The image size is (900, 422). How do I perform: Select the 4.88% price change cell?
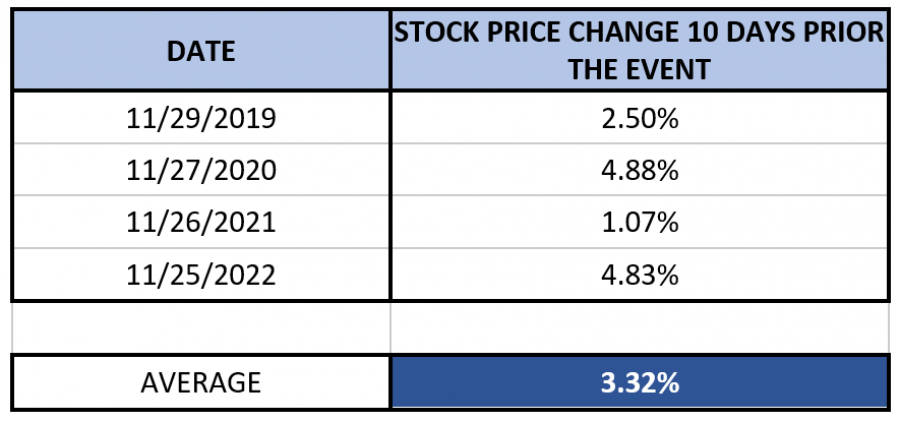(x=639, y=170)
